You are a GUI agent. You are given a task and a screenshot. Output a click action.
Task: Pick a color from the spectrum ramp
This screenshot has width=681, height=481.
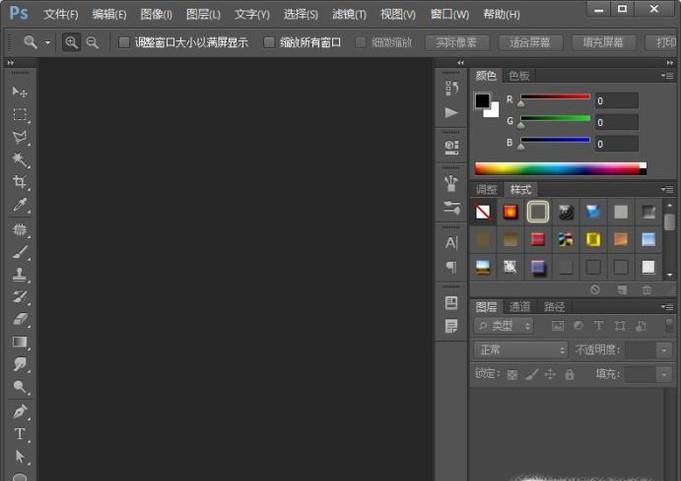[561, 169]
